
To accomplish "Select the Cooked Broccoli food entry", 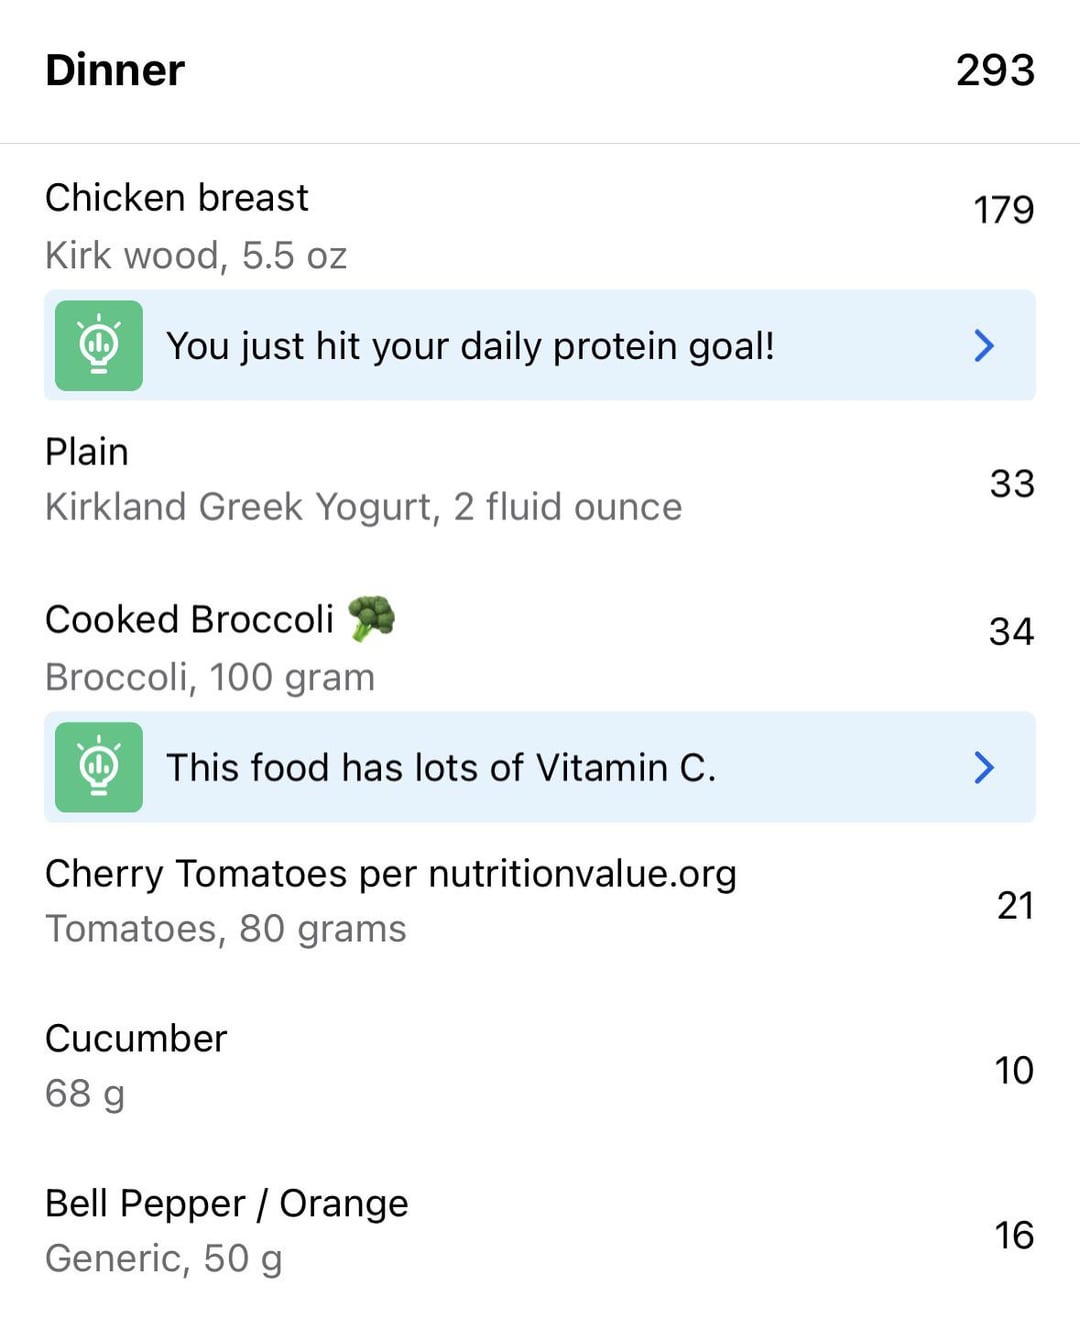I will 540,647.
